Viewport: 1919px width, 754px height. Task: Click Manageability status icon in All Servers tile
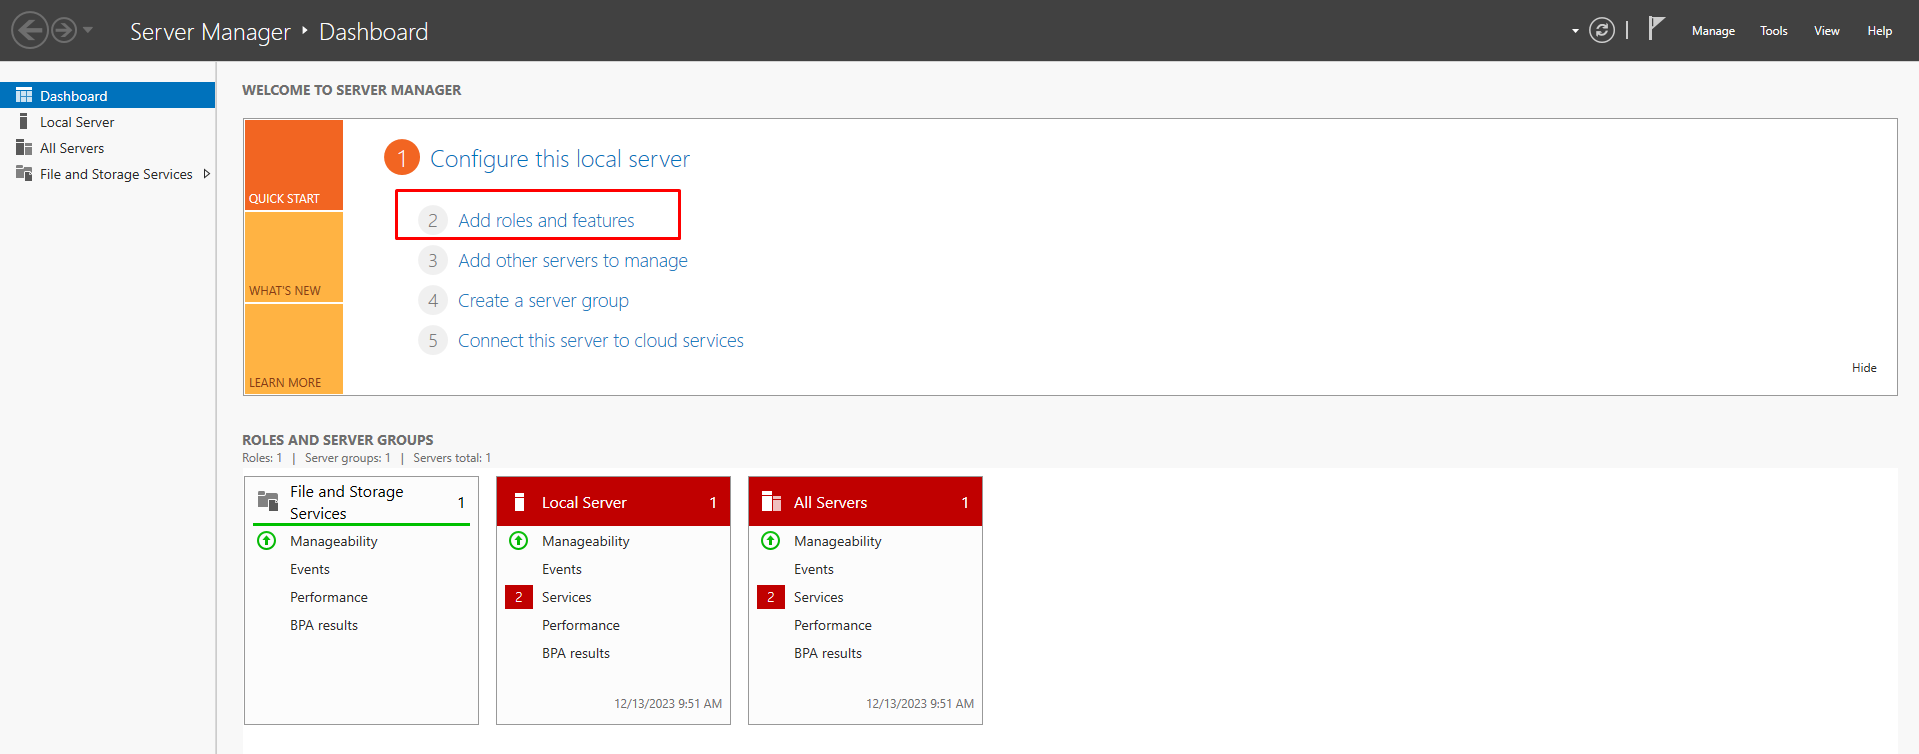(770, 541)
